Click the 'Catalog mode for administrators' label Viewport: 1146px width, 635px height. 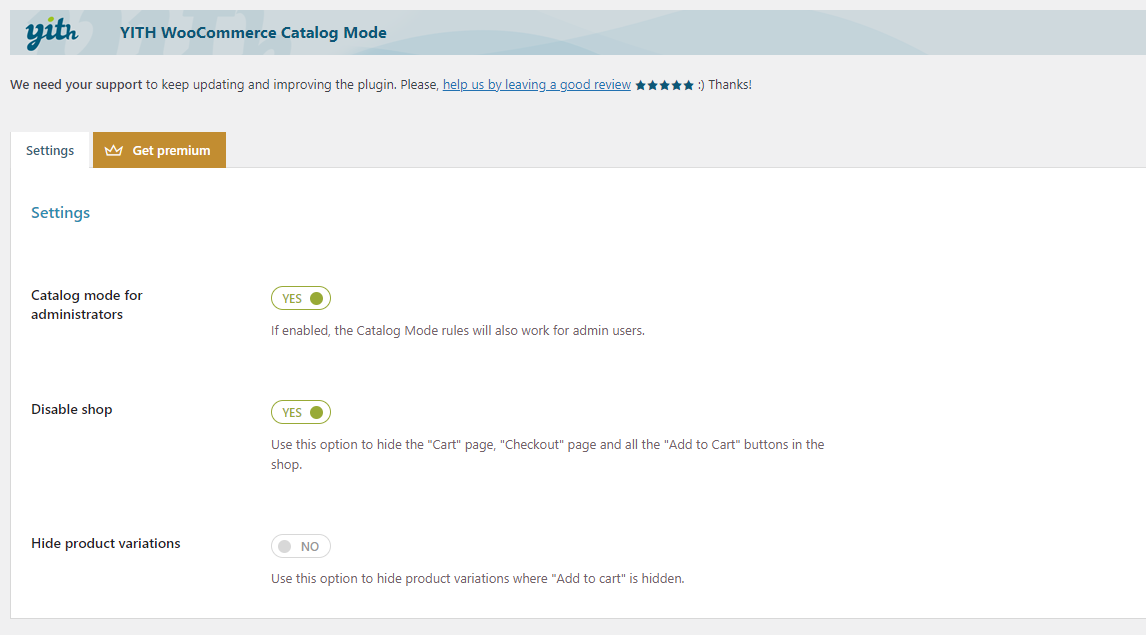(x=86, y=305)
